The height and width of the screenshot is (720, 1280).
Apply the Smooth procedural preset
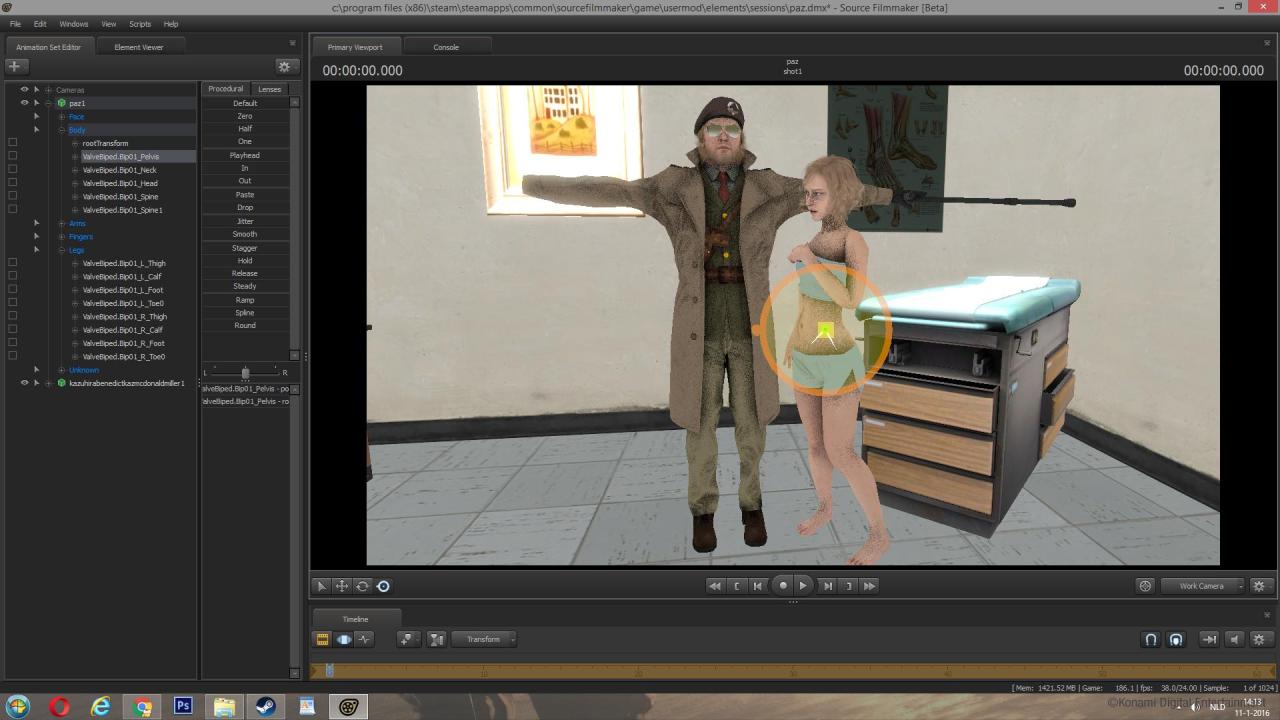pyautogui.click(x=245, y=234)
